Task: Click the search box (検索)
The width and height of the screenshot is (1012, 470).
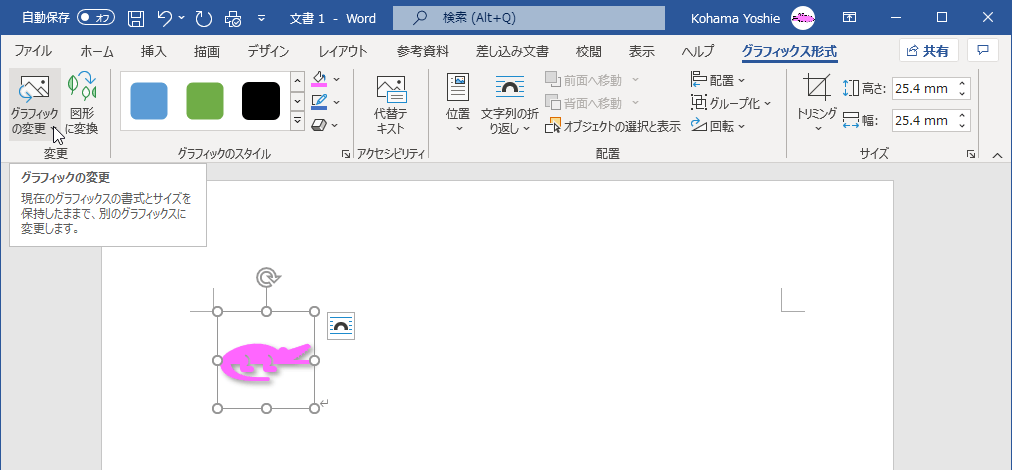Action: tap(529, 18)
